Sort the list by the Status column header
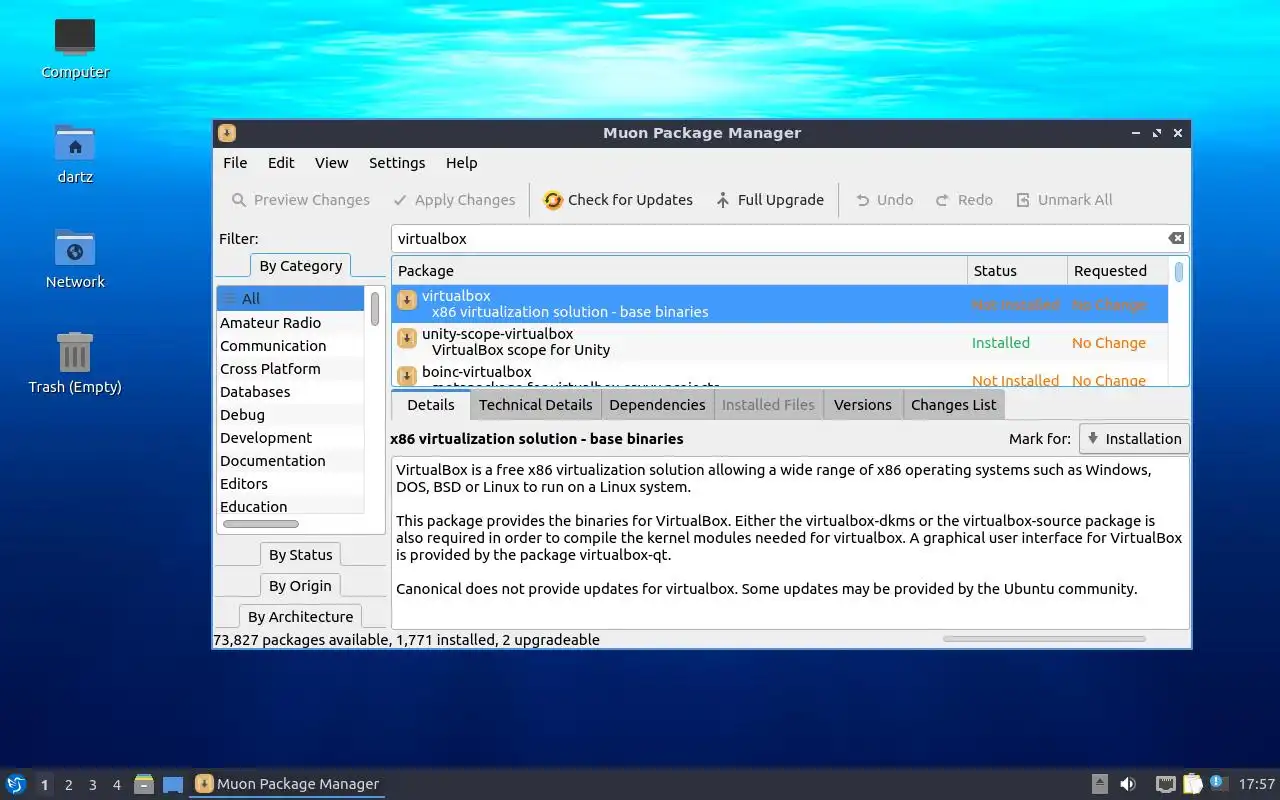The height and width of the screenshot is (800, 1280). pos(1017,271)
